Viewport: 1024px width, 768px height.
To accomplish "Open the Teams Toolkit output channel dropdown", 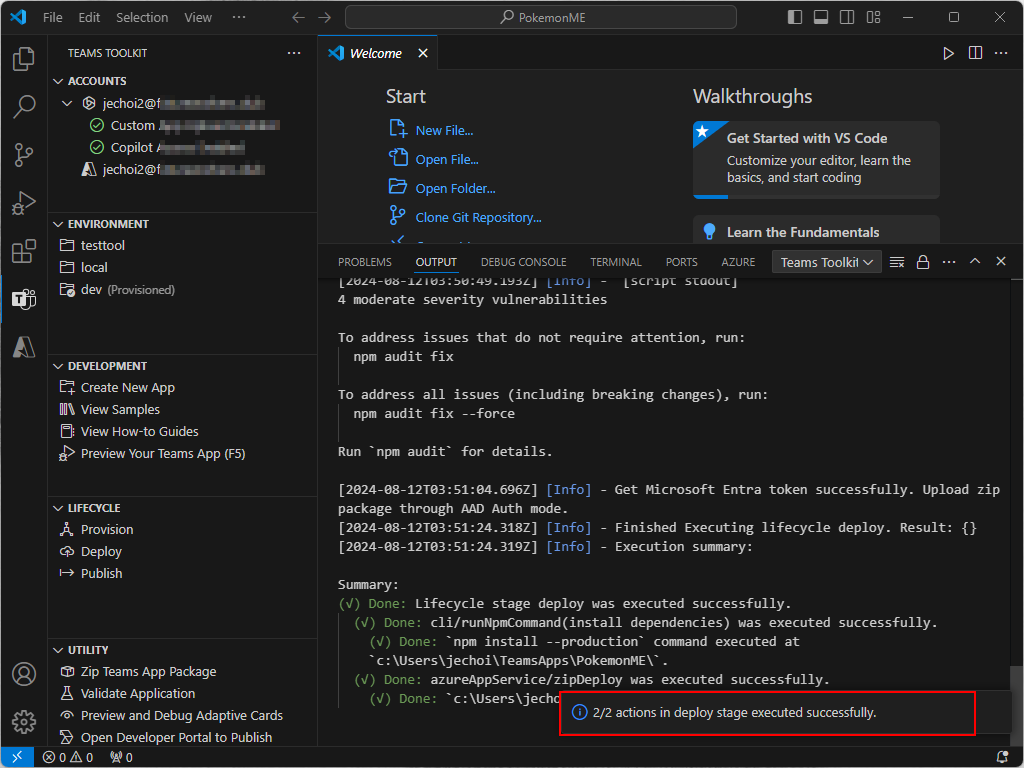I will [x=826, y=262].
